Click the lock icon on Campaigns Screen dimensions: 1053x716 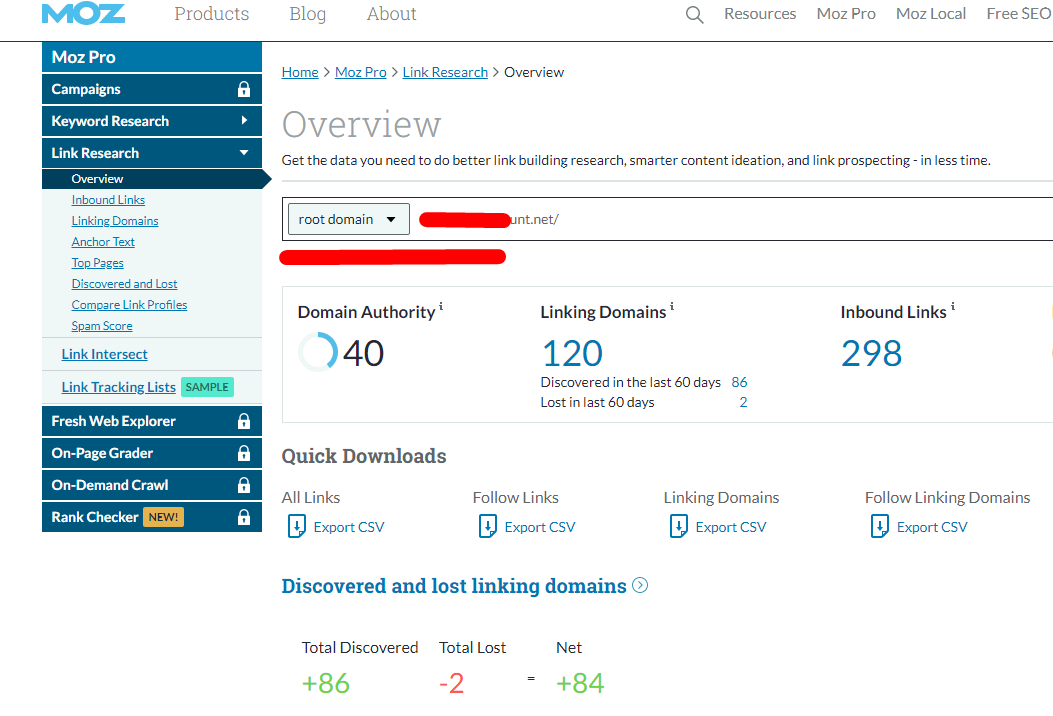243,90
